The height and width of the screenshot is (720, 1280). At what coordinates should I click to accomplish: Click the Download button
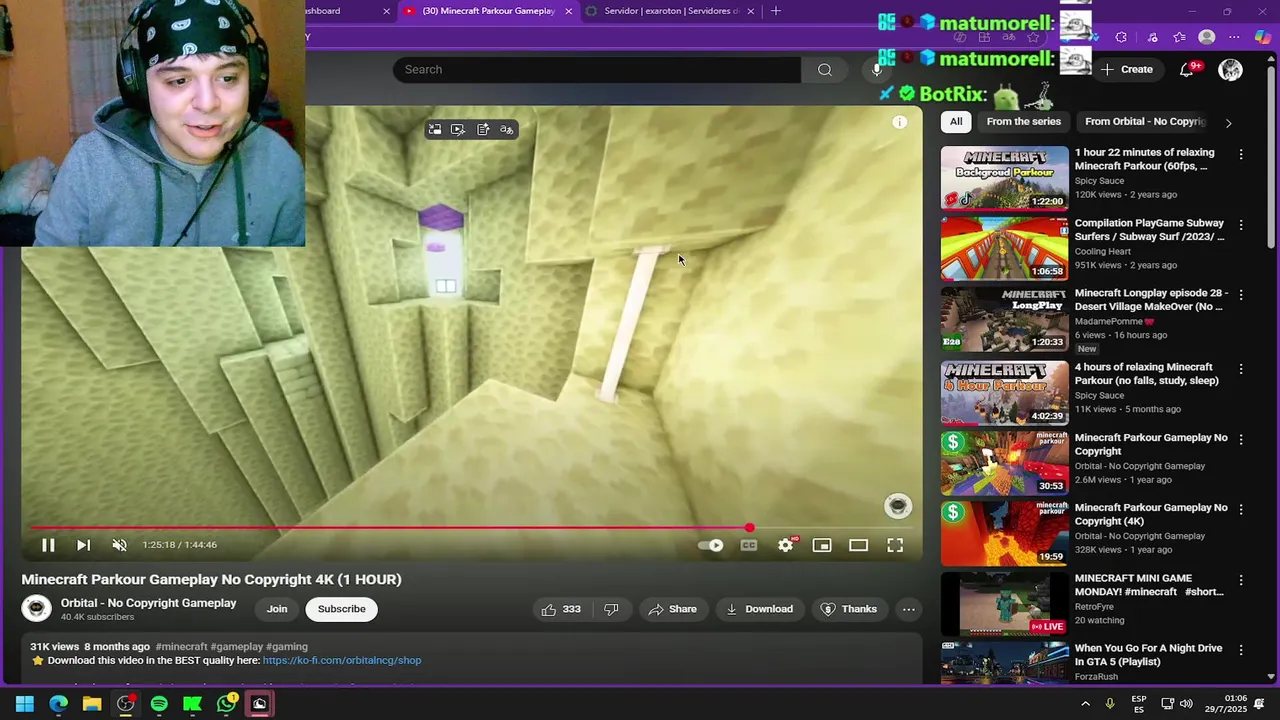click(x=759, y=609)
